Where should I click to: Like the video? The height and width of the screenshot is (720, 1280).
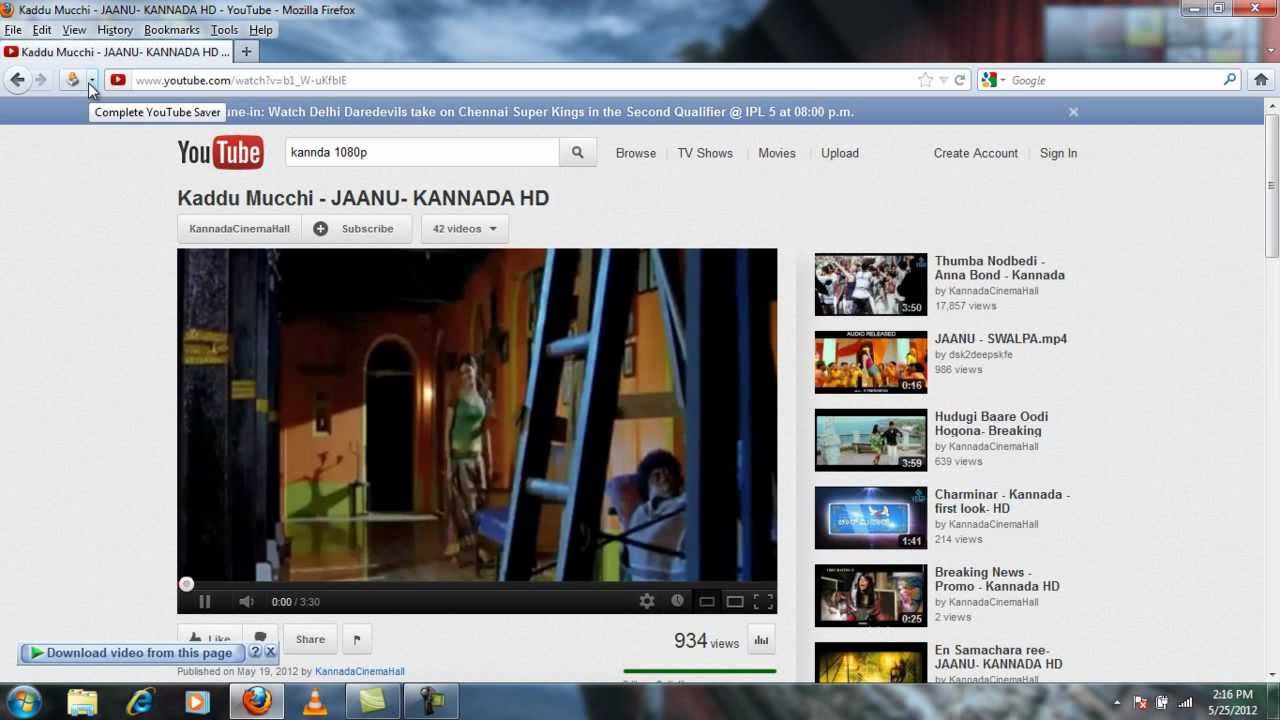[210, 638]
